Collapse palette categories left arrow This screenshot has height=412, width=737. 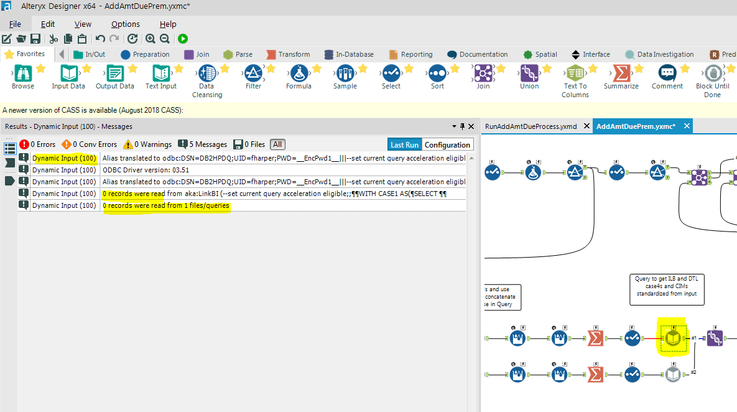62,54
